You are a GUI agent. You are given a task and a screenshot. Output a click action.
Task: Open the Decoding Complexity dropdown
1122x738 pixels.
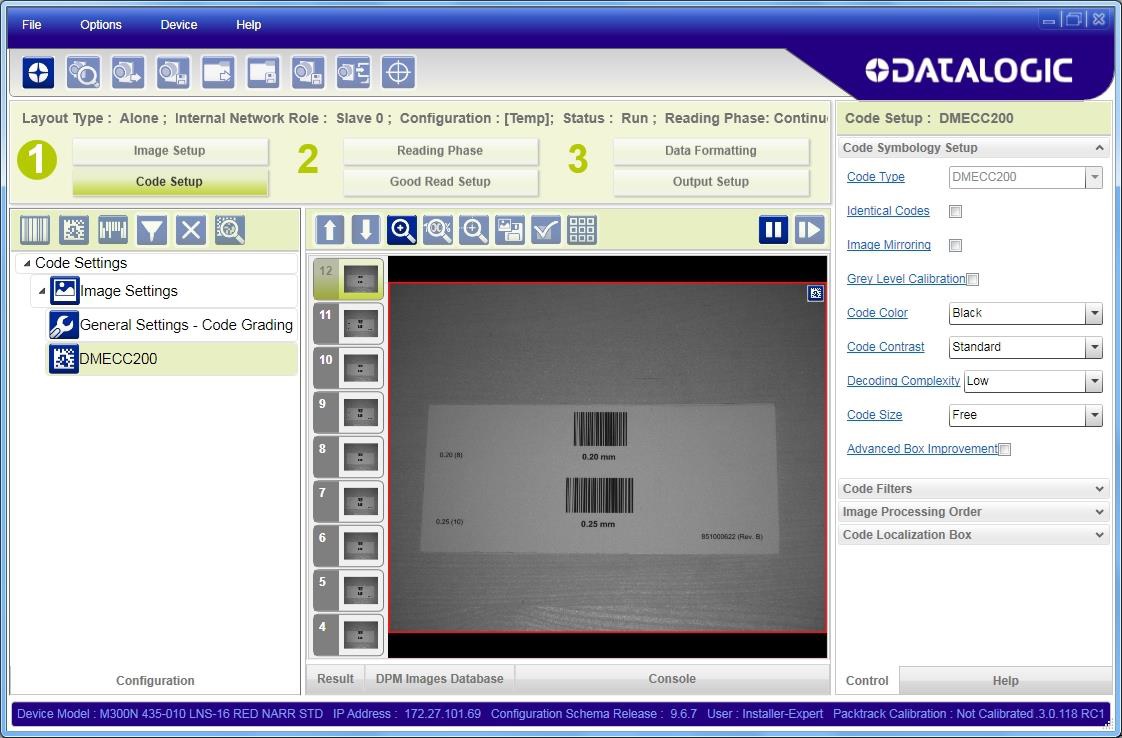coord(1033,382)
